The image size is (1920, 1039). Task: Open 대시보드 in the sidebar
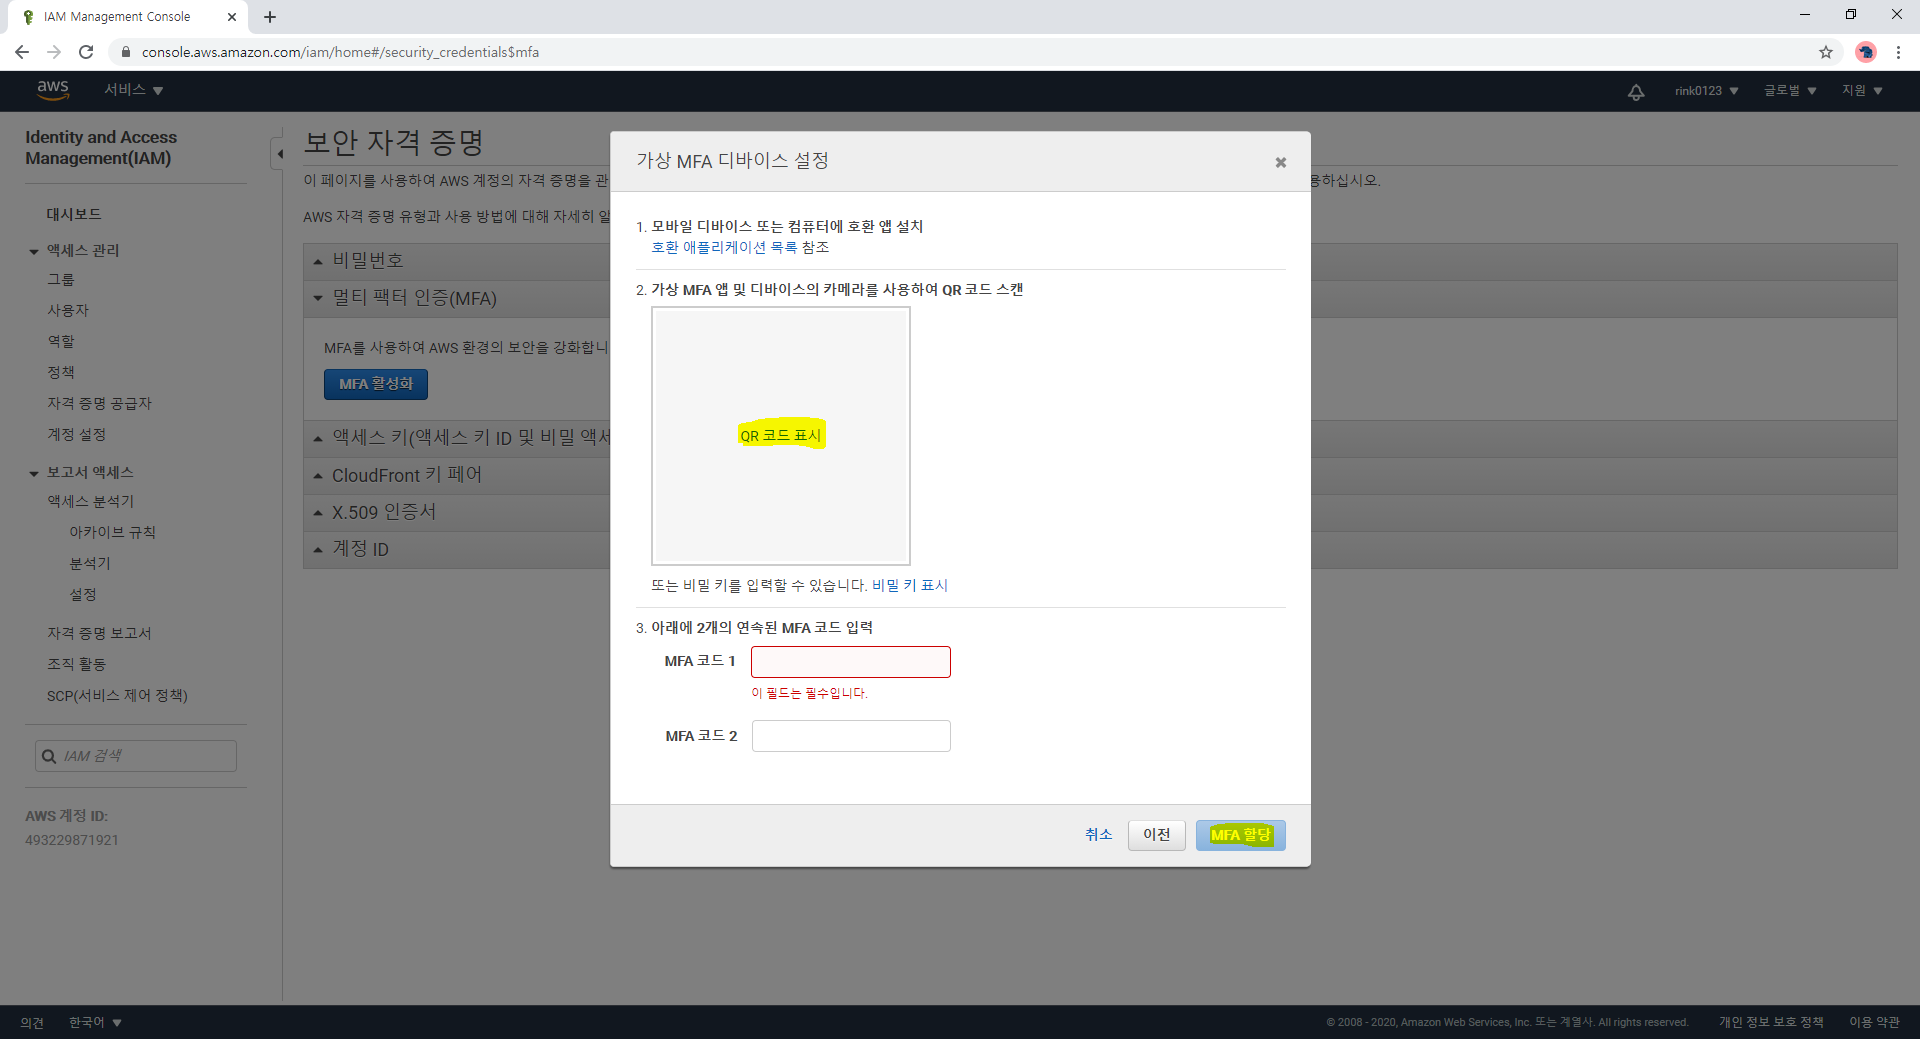point(74,214)
